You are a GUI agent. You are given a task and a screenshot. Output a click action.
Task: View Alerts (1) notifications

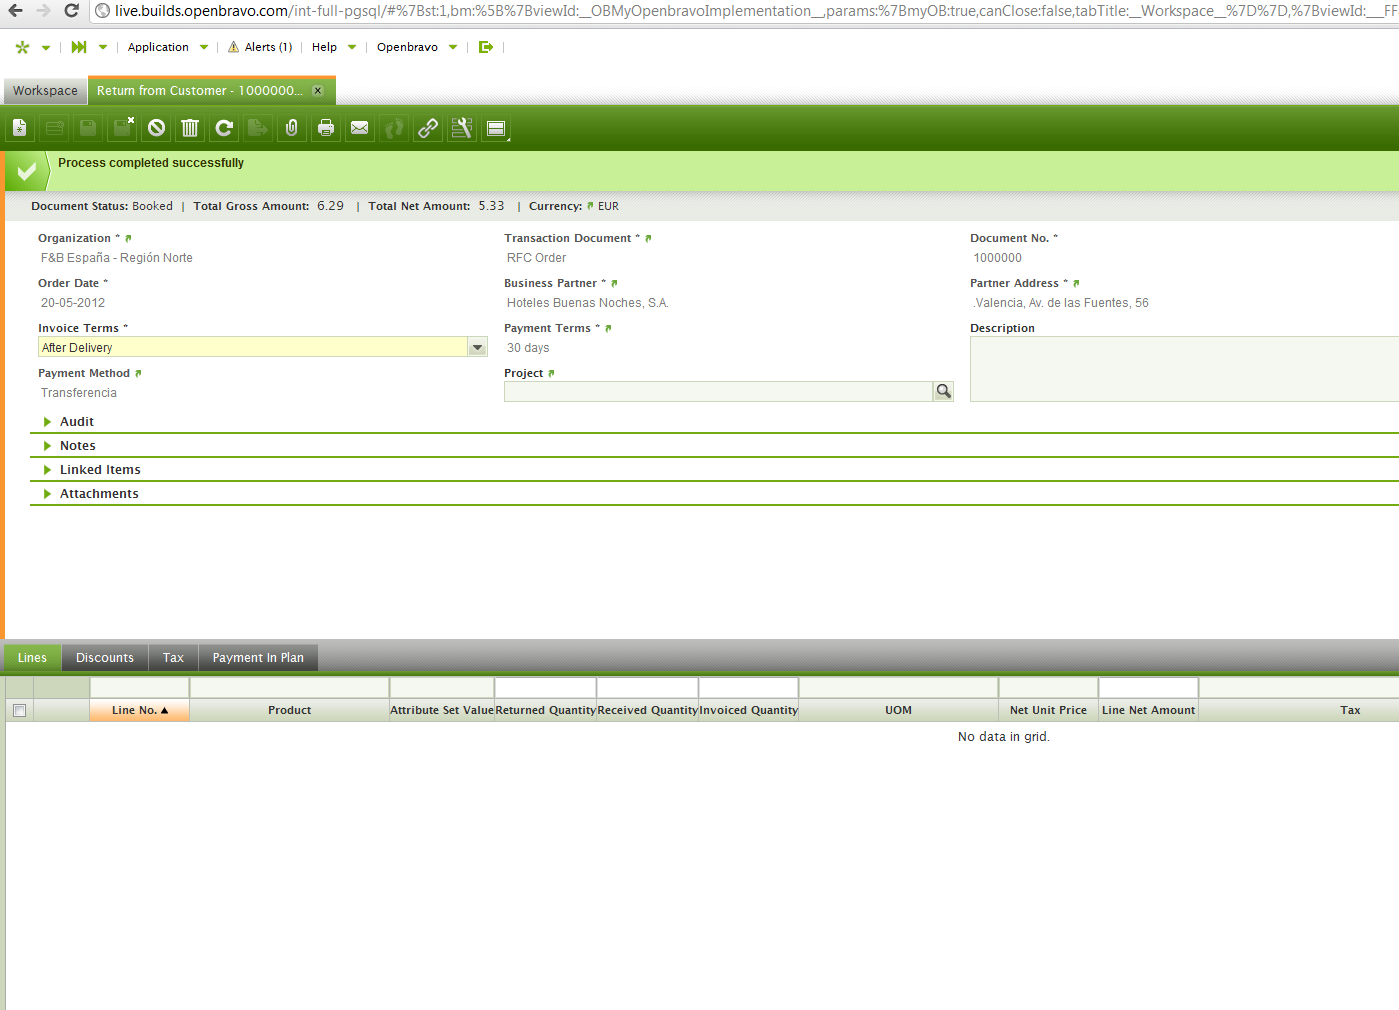click(260, 47)
